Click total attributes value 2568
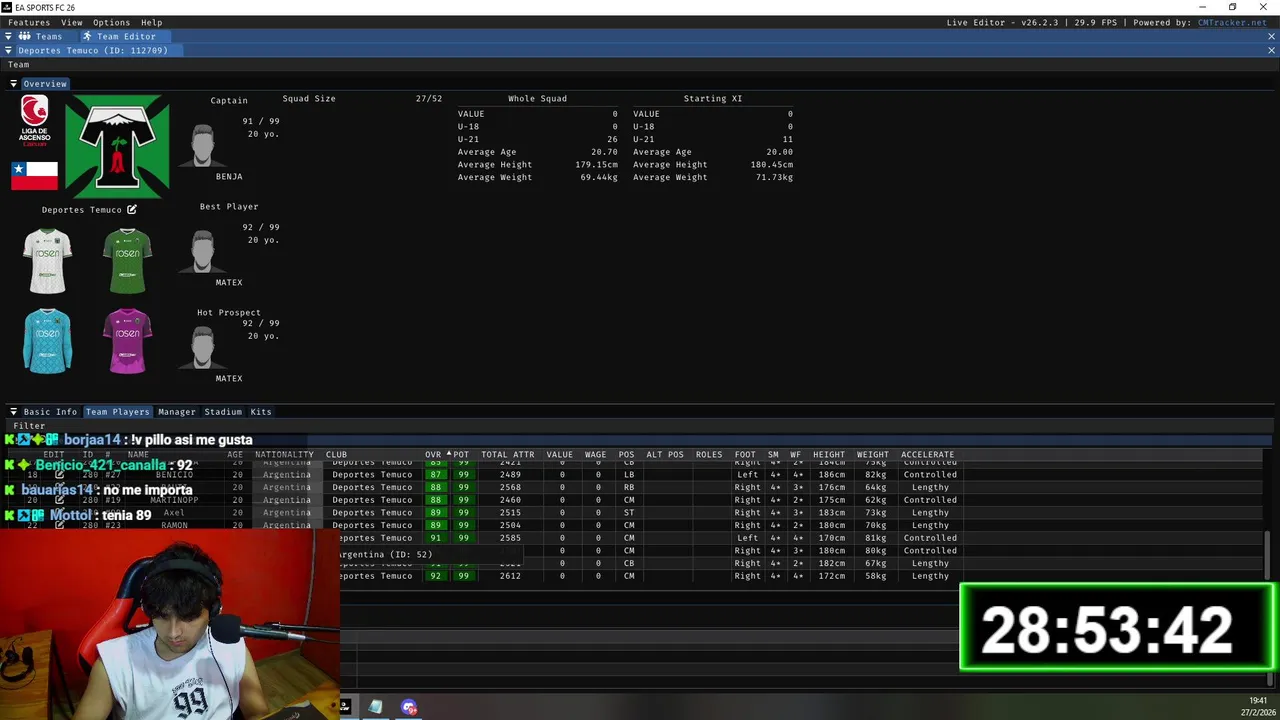 [510, 488]
